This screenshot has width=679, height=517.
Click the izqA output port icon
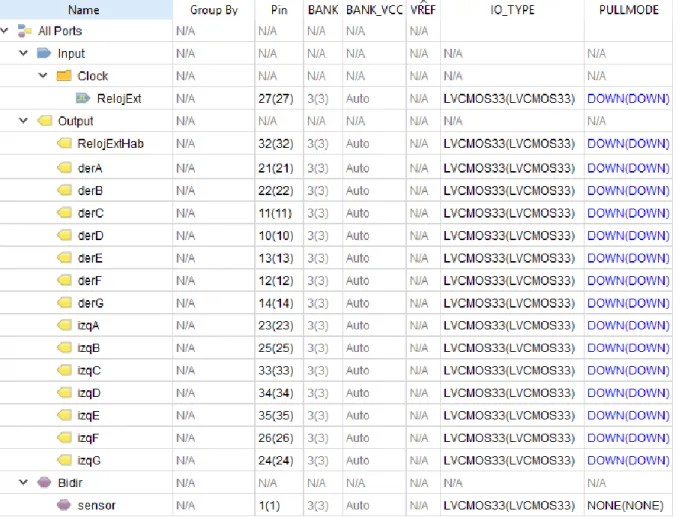65,325
